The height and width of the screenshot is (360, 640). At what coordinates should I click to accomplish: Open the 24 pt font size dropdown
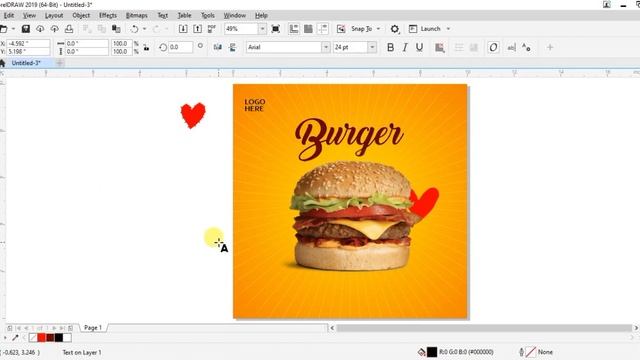[372, 47]
